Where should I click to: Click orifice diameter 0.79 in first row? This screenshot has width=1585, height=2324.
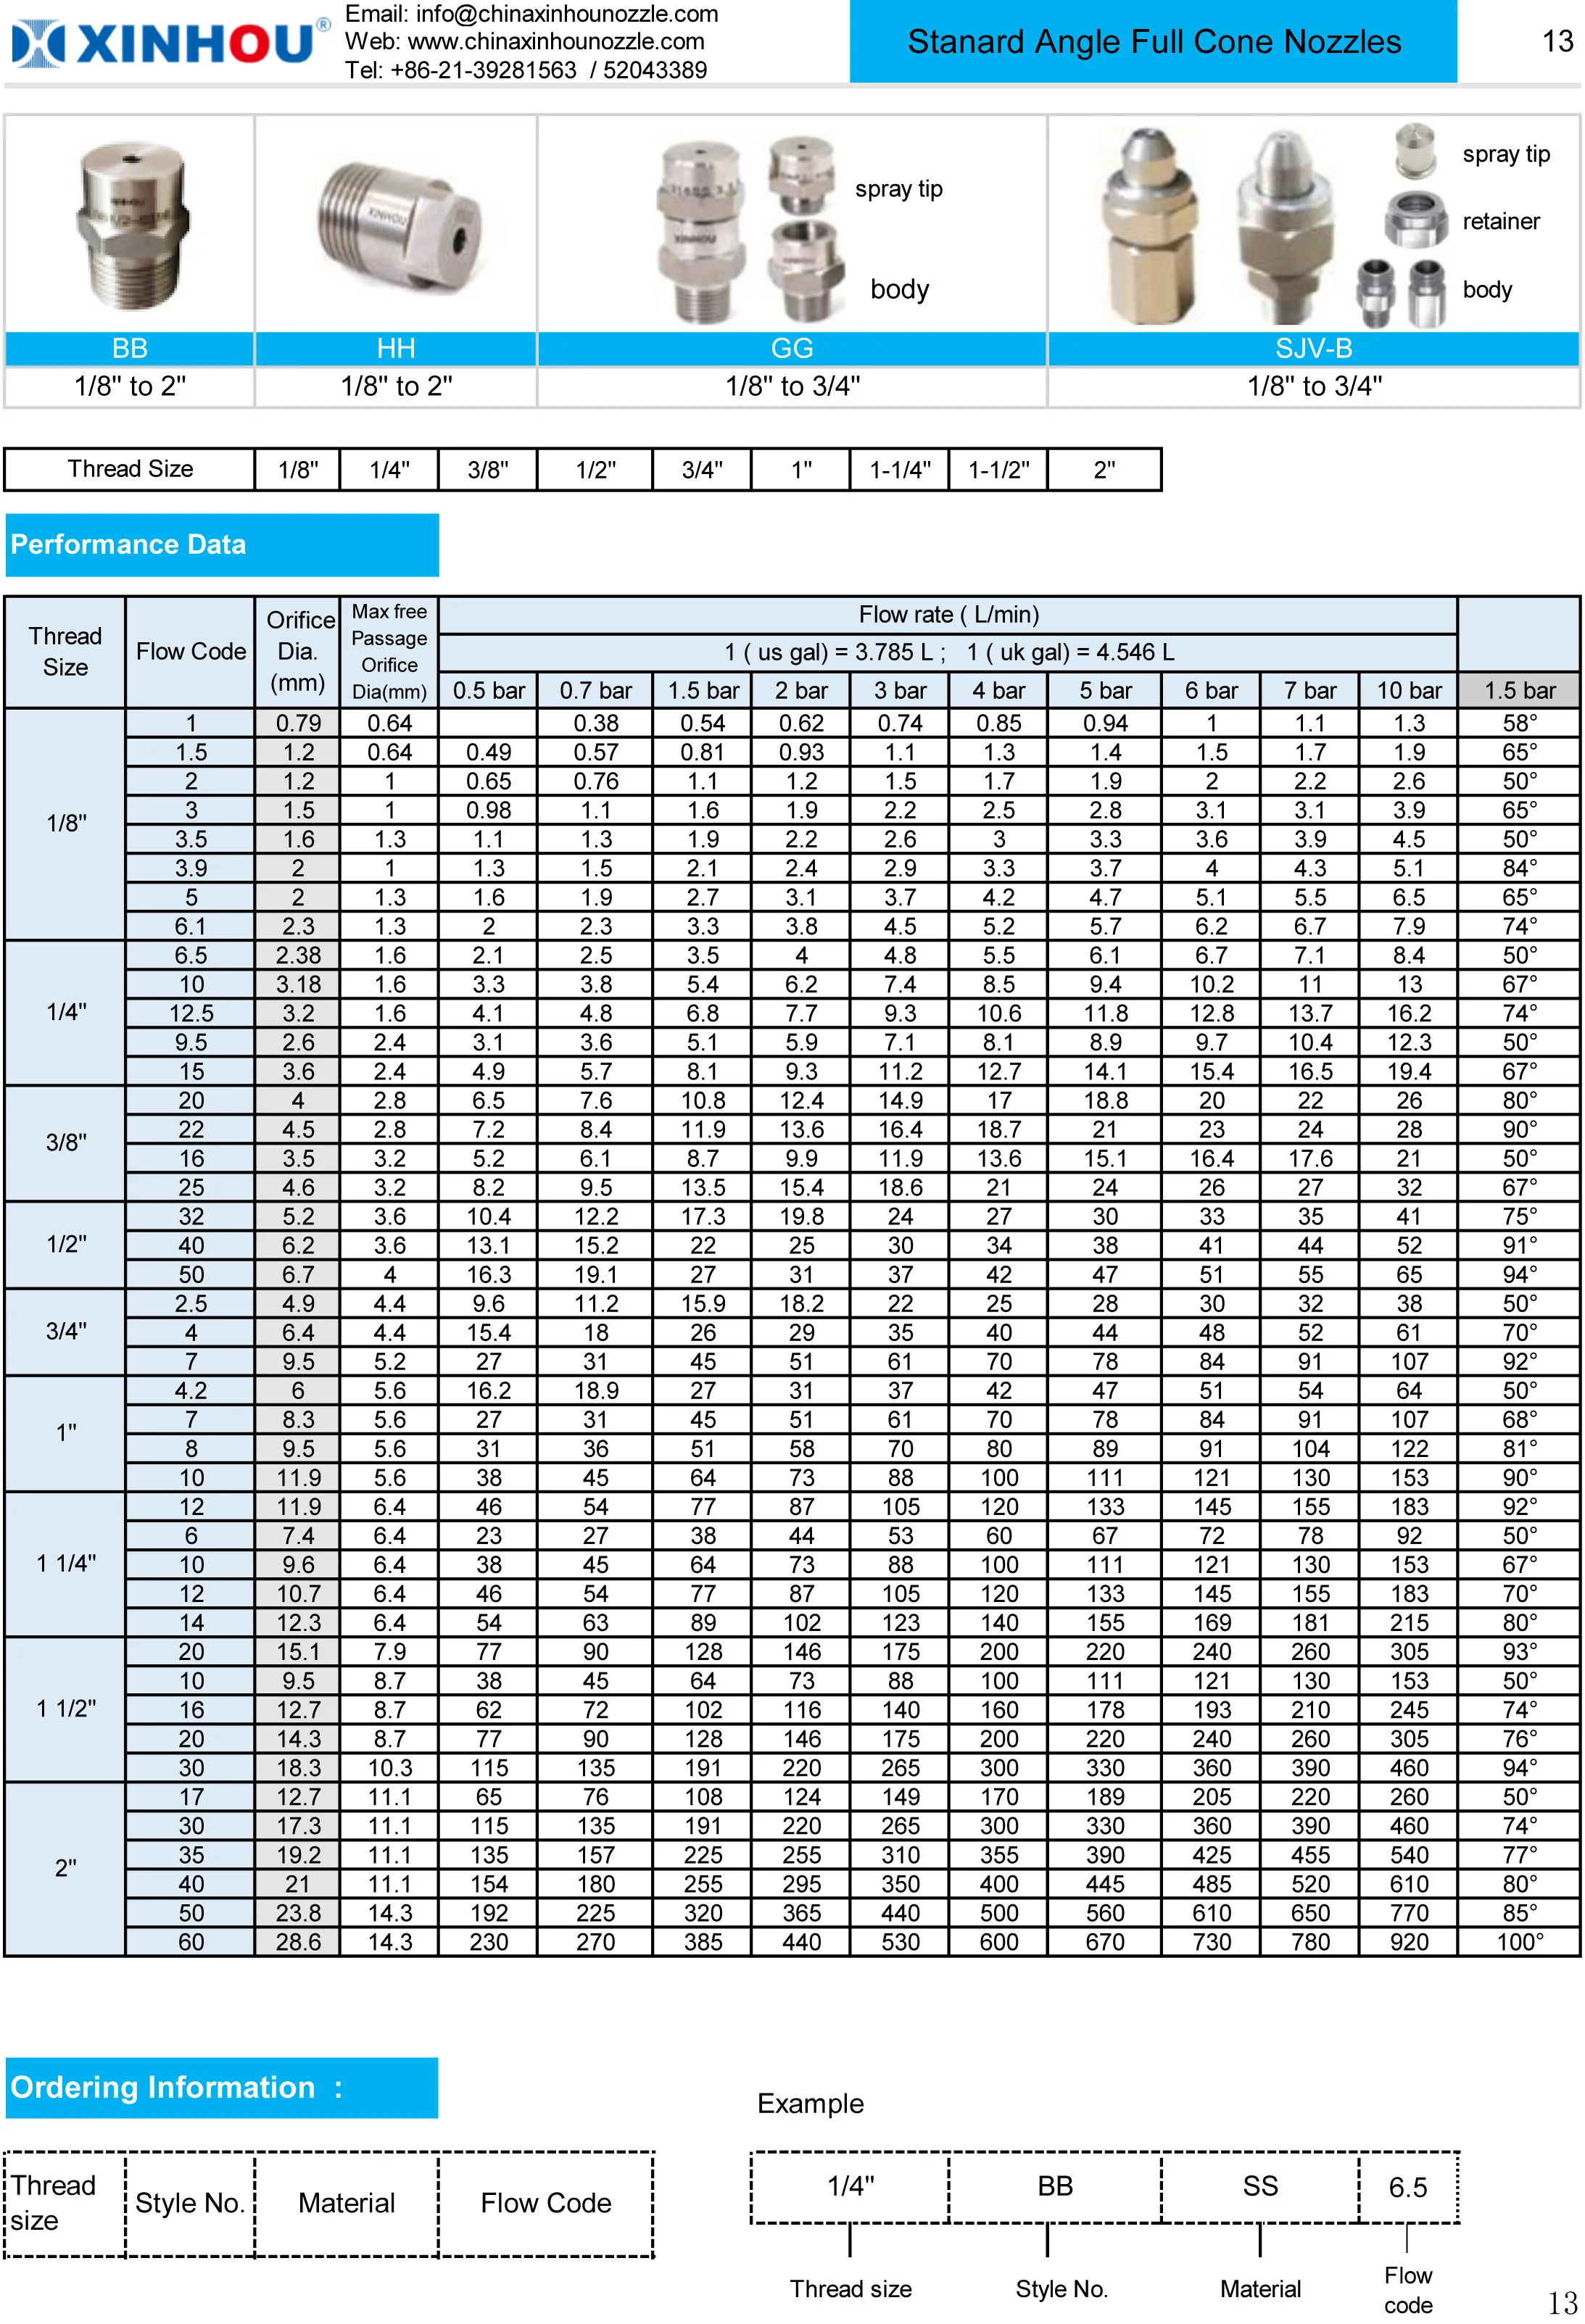point(298,723)
